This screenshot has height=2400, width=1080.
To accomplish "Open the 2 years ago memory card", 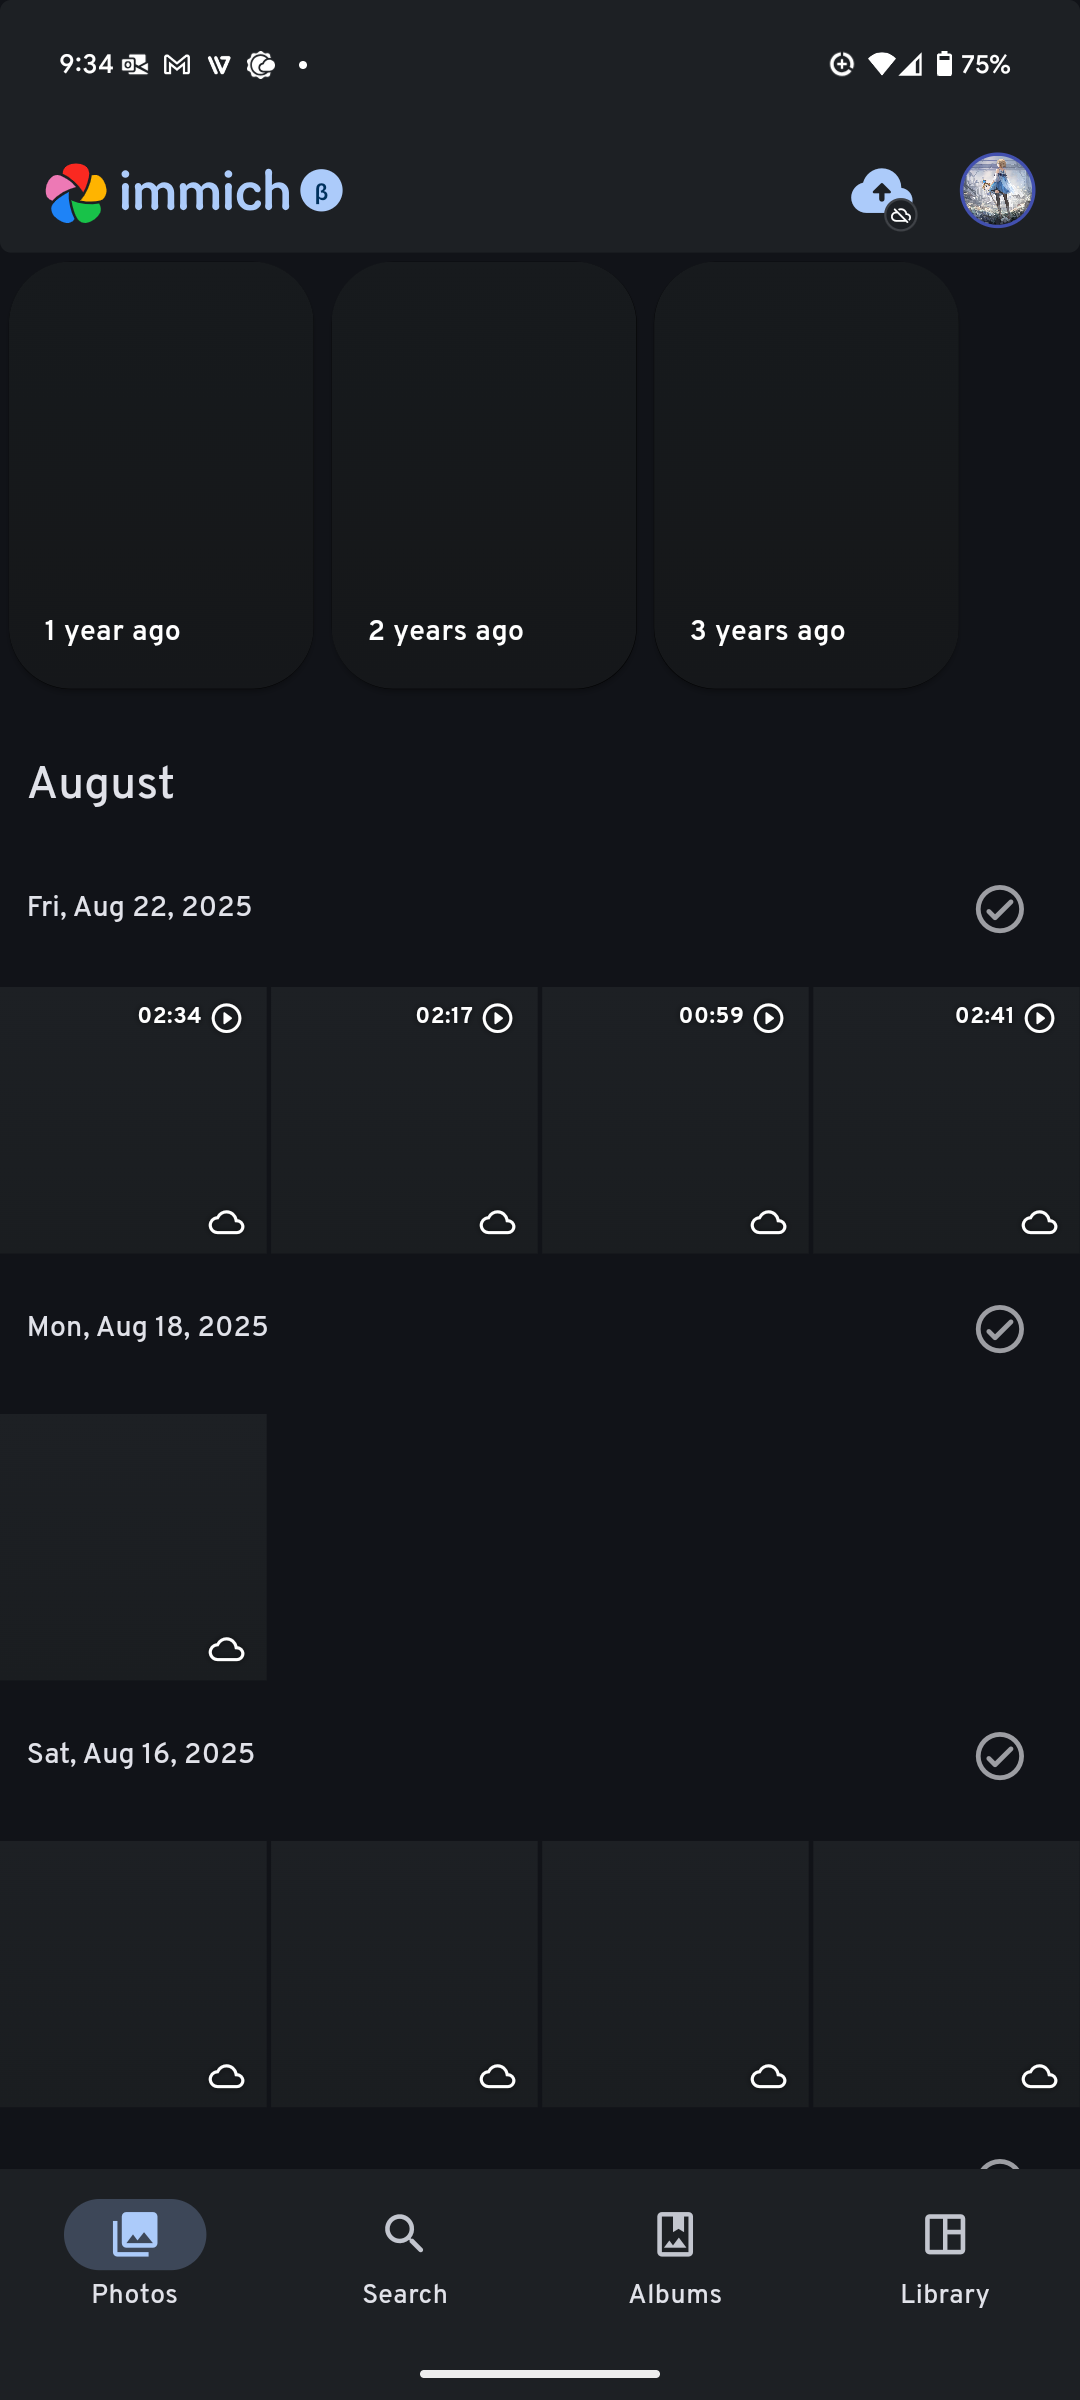I will pos(484,475).
